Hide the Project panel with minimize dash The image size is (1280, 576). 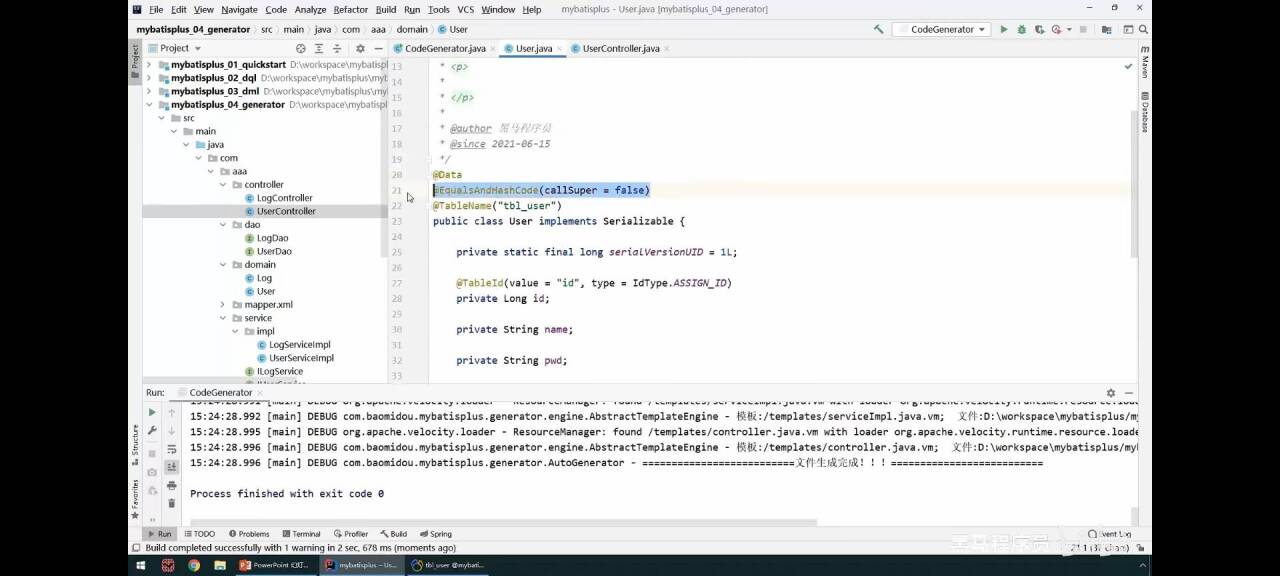(x=378, y=48)
